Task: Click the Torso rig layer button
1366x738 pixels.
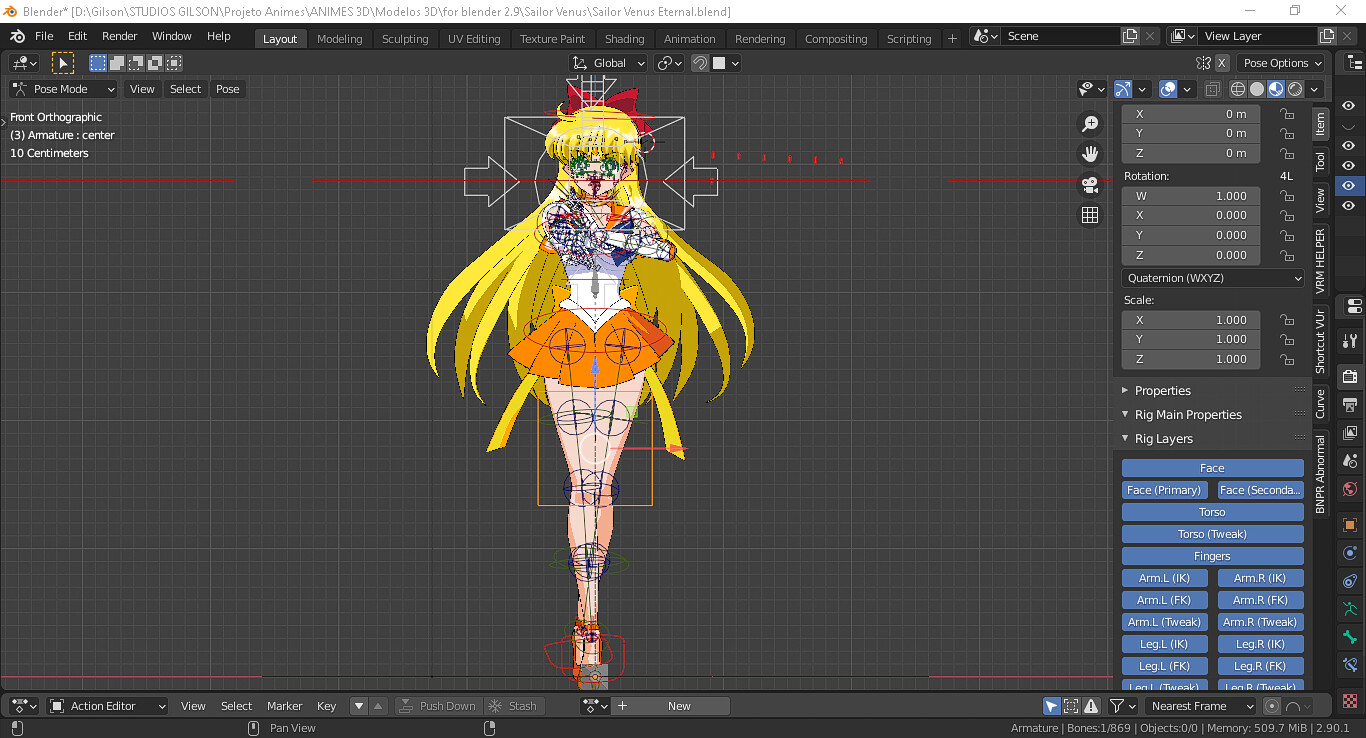Action: tap(1212, 512)
